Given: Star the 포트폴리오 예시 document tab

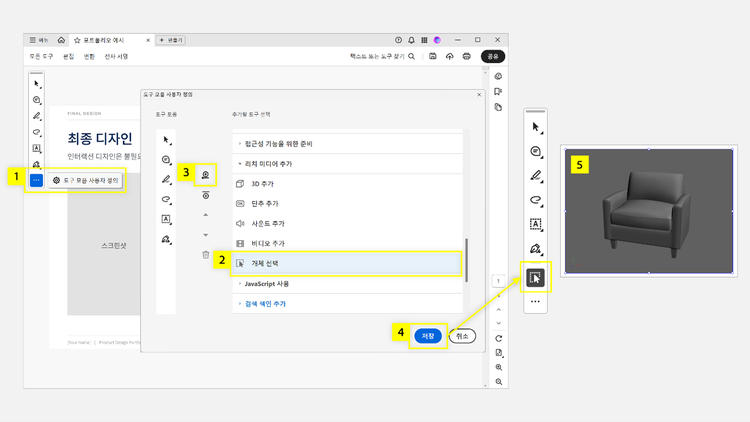Looking at the screenshot, I should pyautogui.click(x=77, y=40).
